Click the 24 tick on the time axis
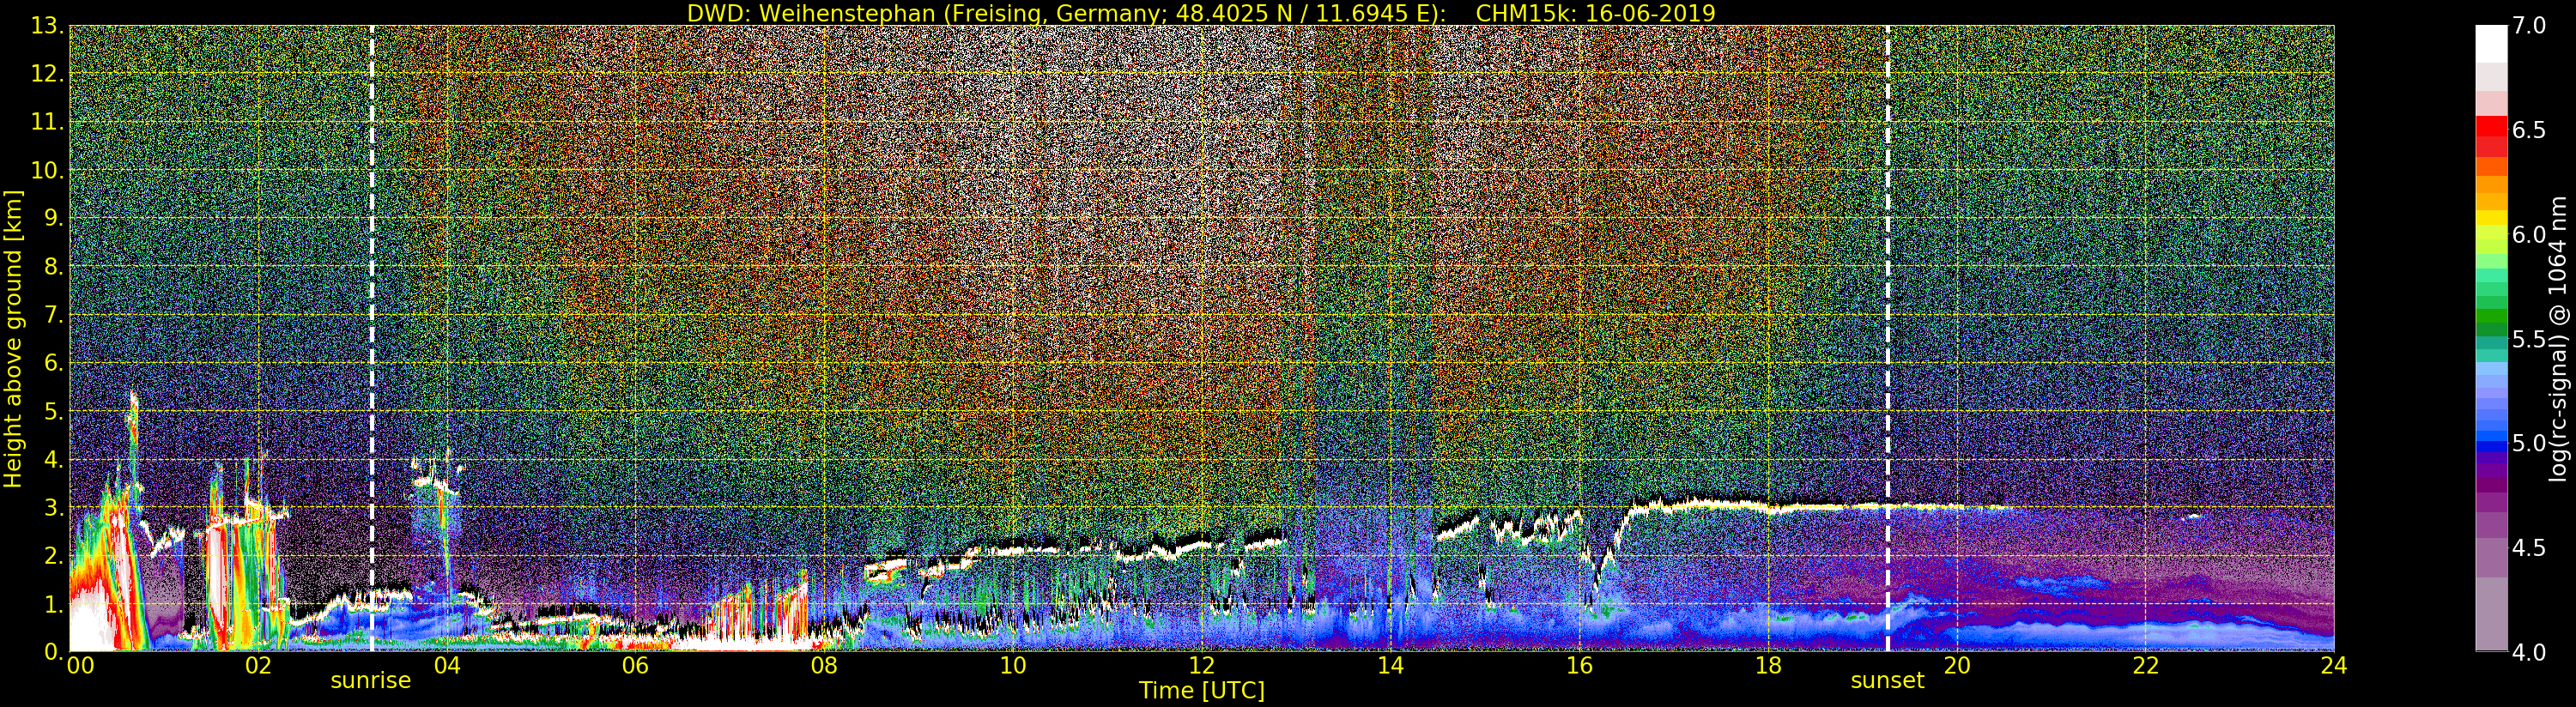Image resolution: width=2576 pixels, height=707 pixels. [2333, 666]
